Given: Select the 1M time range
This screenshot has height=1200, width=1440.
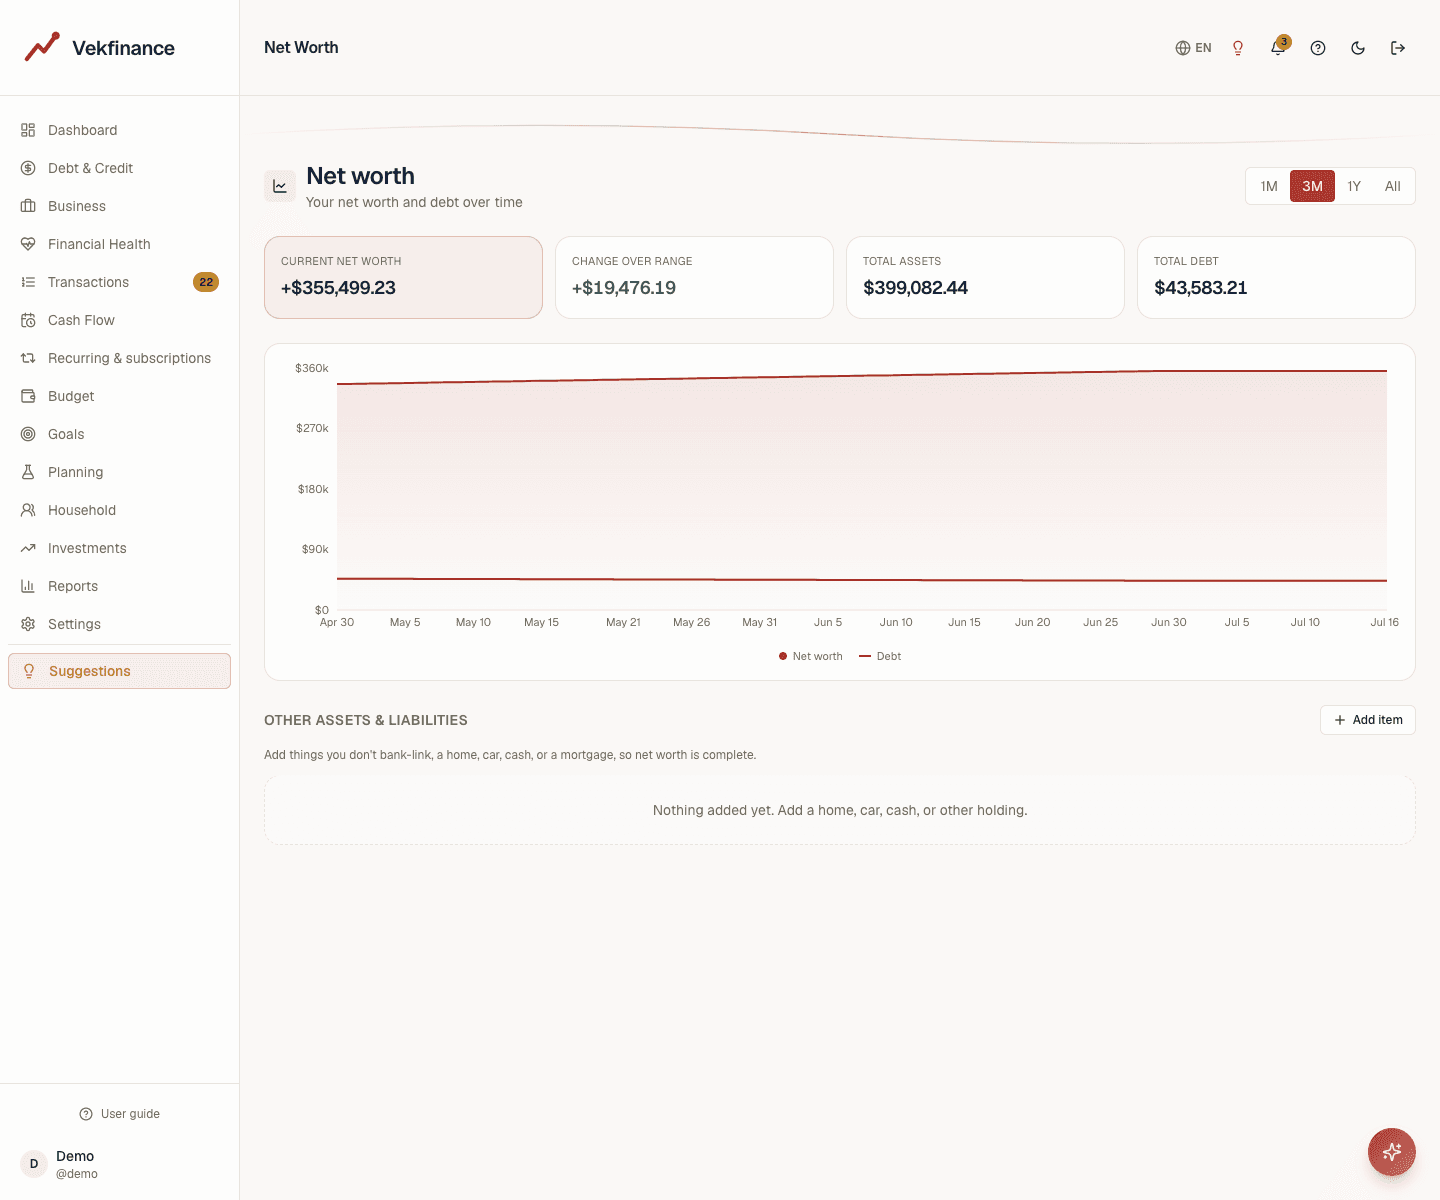Looking at the screenshot, I should click(1269, 186).
